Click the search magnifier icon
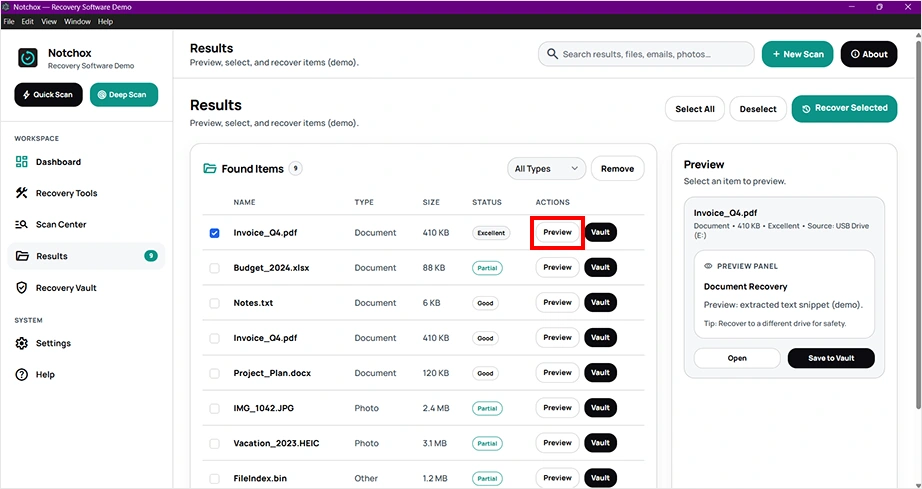The height and width of the screenshot is (489, 922). click(x=552, y=54)
